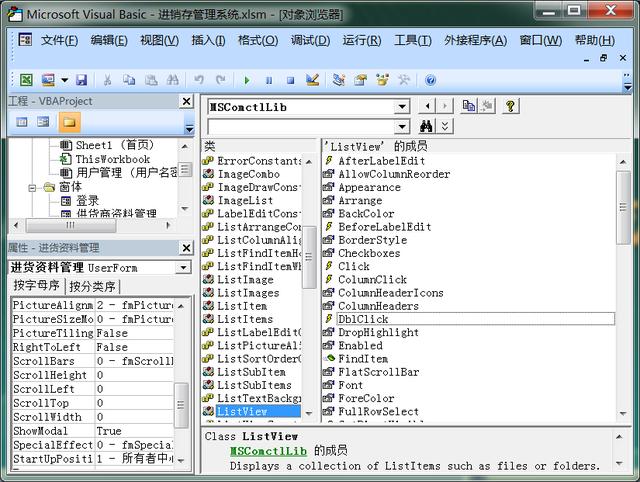The image size is (640, 482).
Task: Open the Toolbox icon
Action: click(404, 80)
